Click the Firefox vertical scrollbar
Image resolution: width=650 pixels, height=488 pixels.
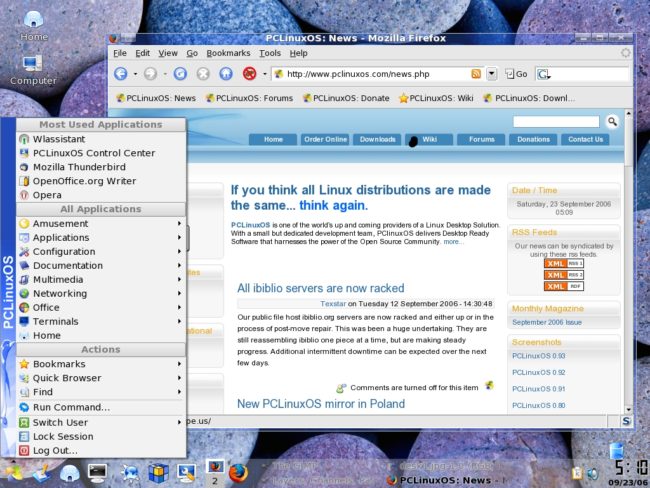[x=628, y=261]
